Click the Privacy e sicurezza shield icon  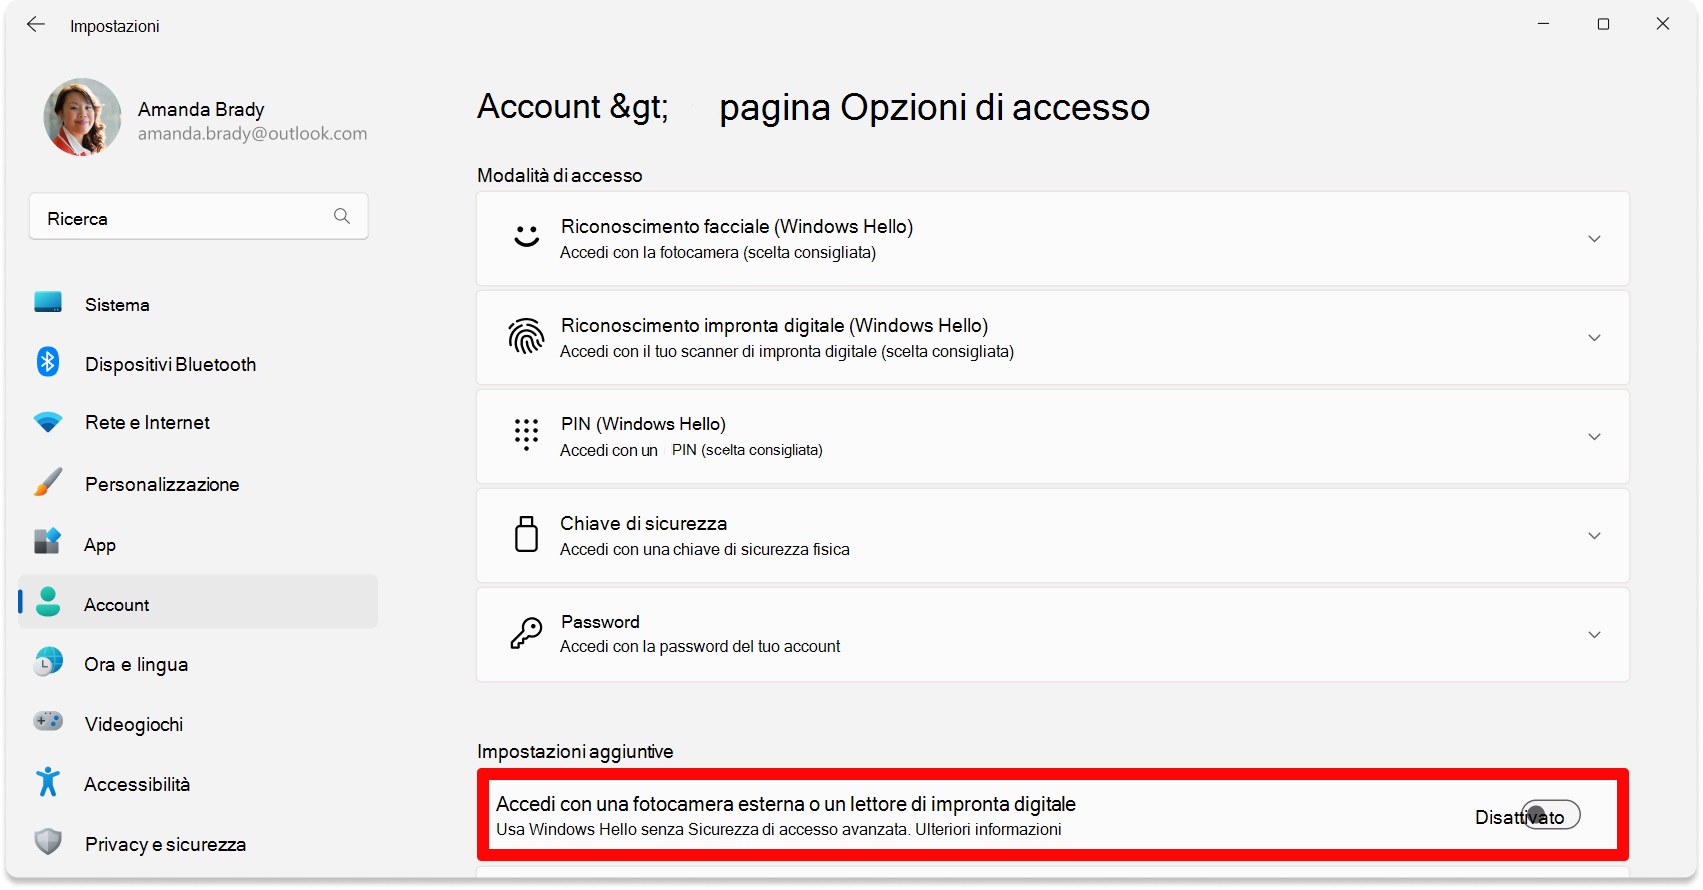click(48, 842)
